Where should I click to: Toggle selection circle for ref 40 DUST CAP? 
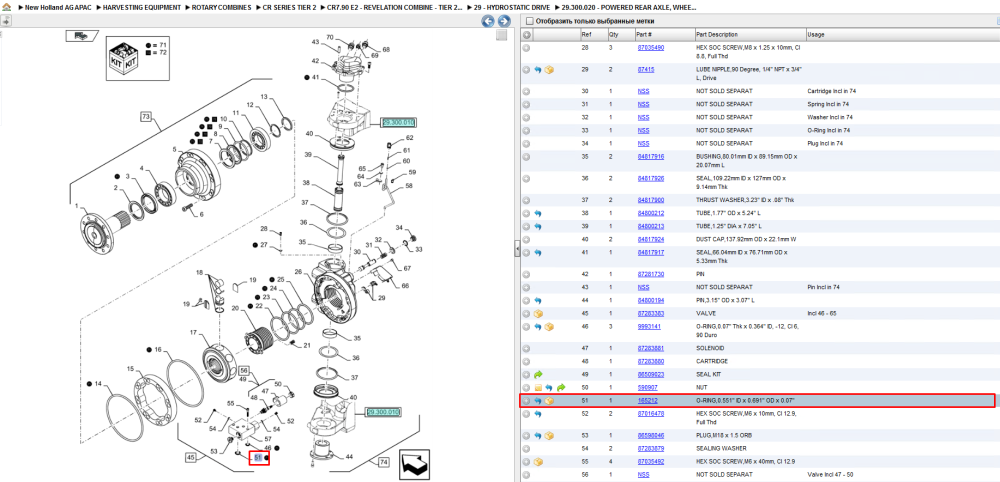coord(526,240)
